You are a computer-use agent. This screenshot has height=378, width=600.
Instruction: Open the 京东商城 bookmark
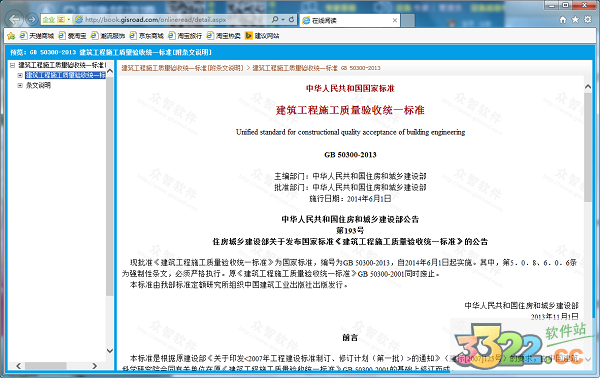[147, 36]
